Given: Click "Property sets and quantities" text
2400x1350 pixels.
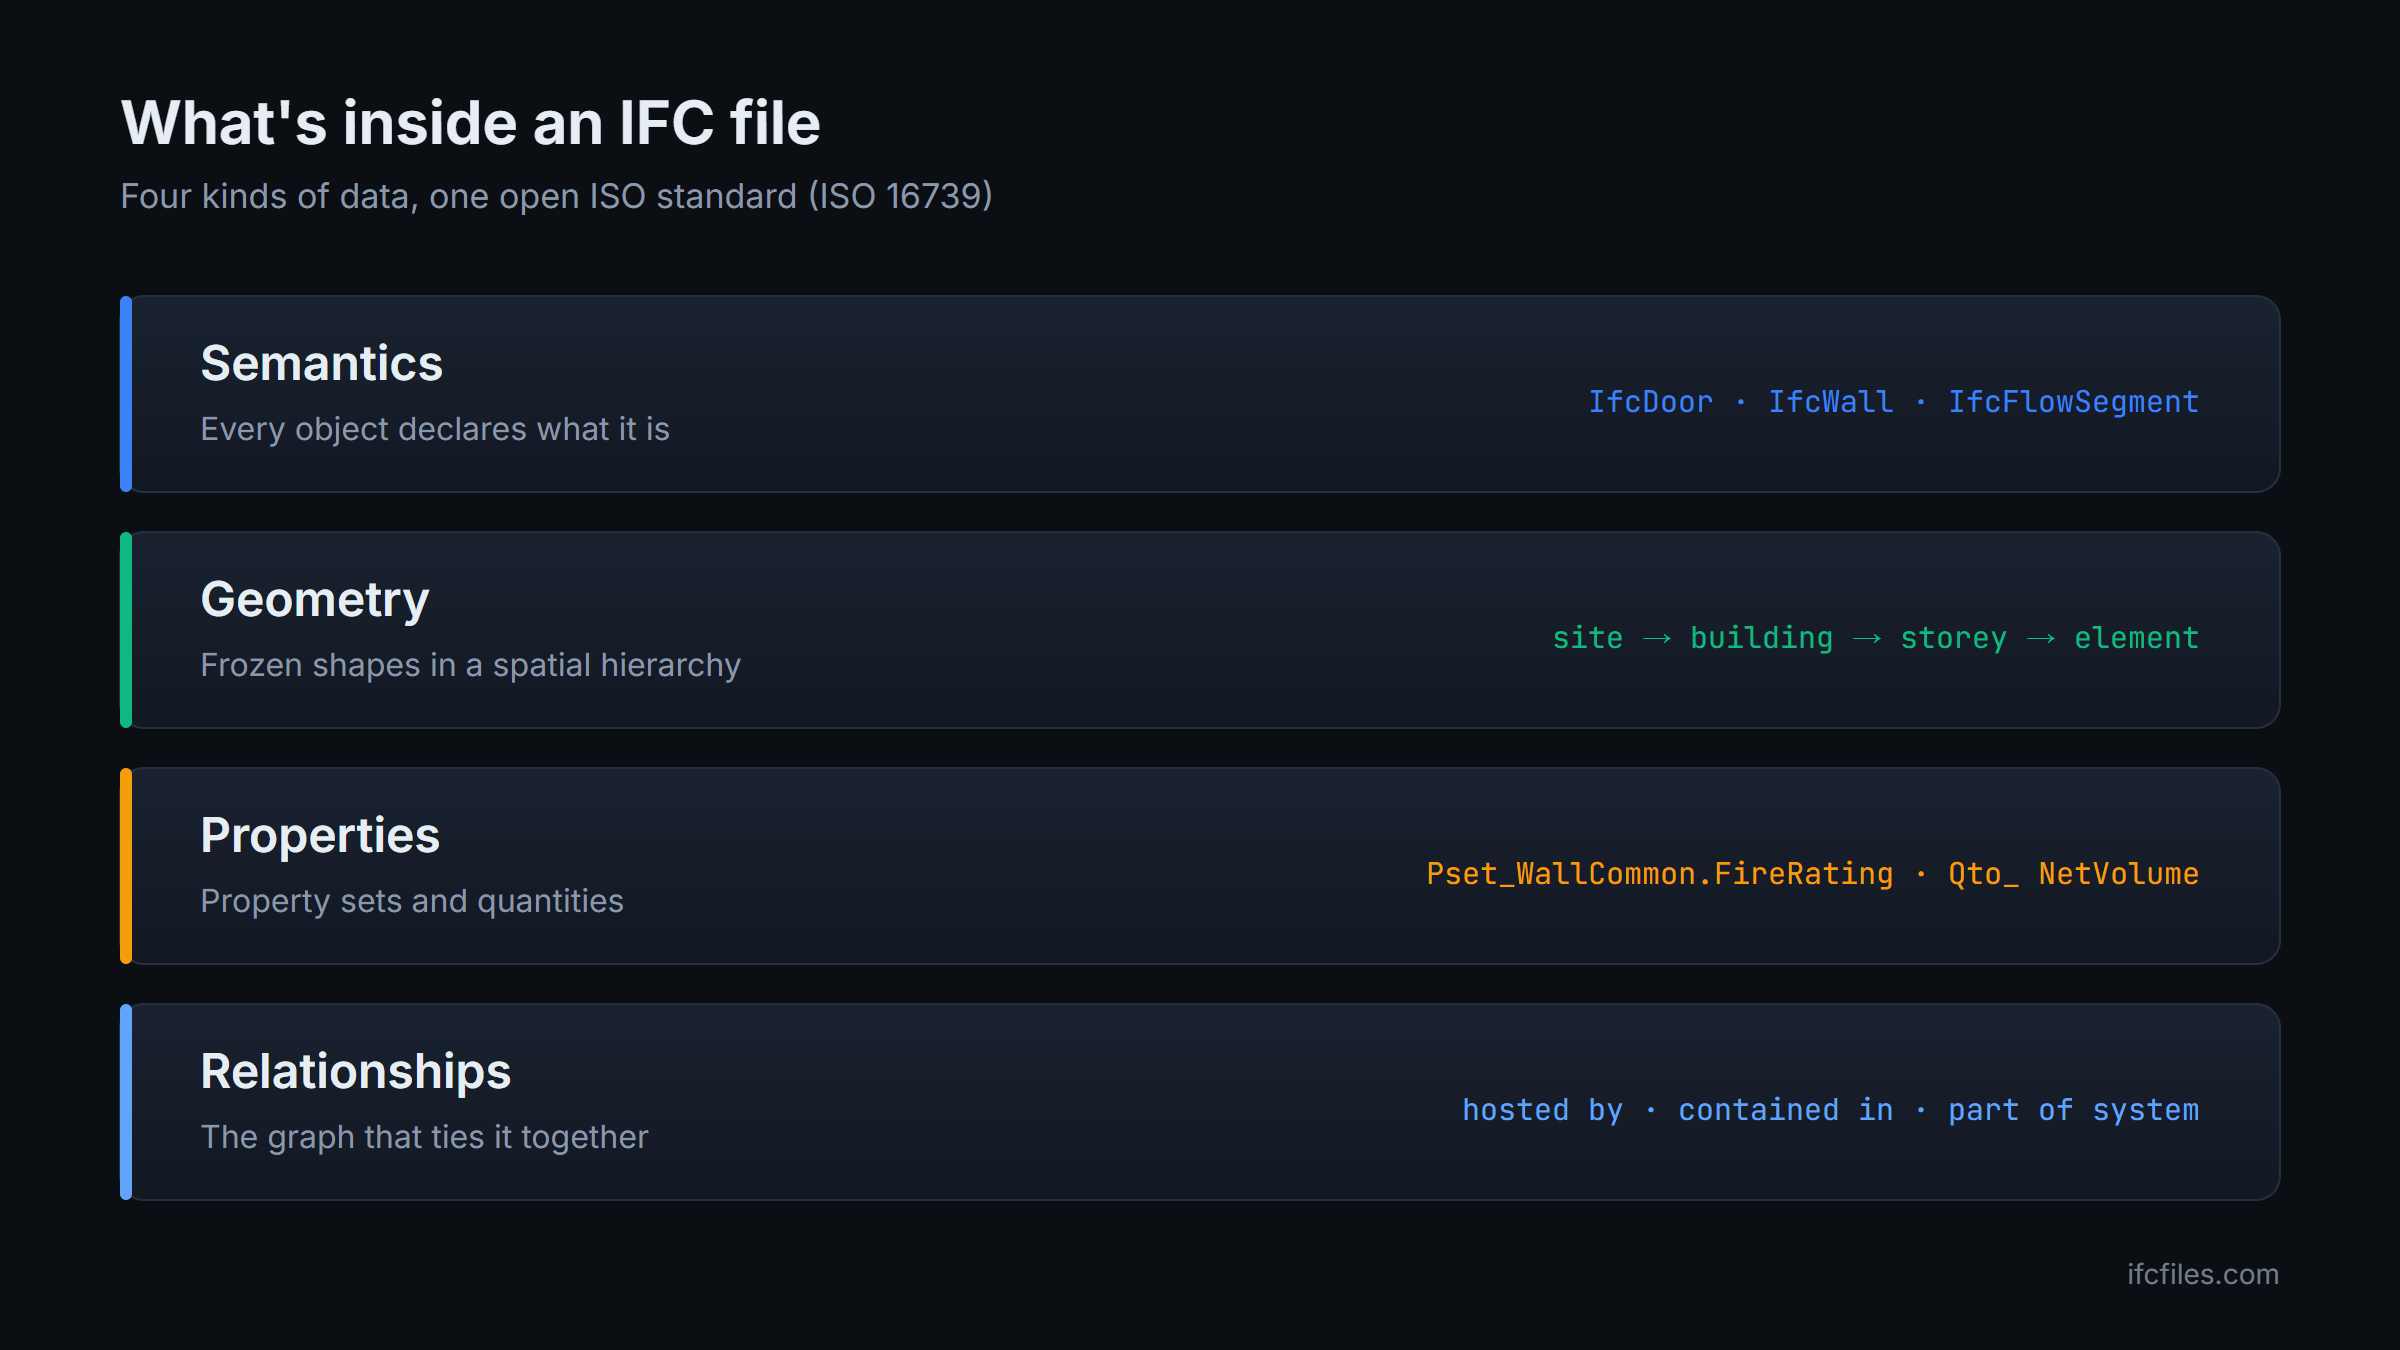Looking at the screenshot, I should [412, 901].
